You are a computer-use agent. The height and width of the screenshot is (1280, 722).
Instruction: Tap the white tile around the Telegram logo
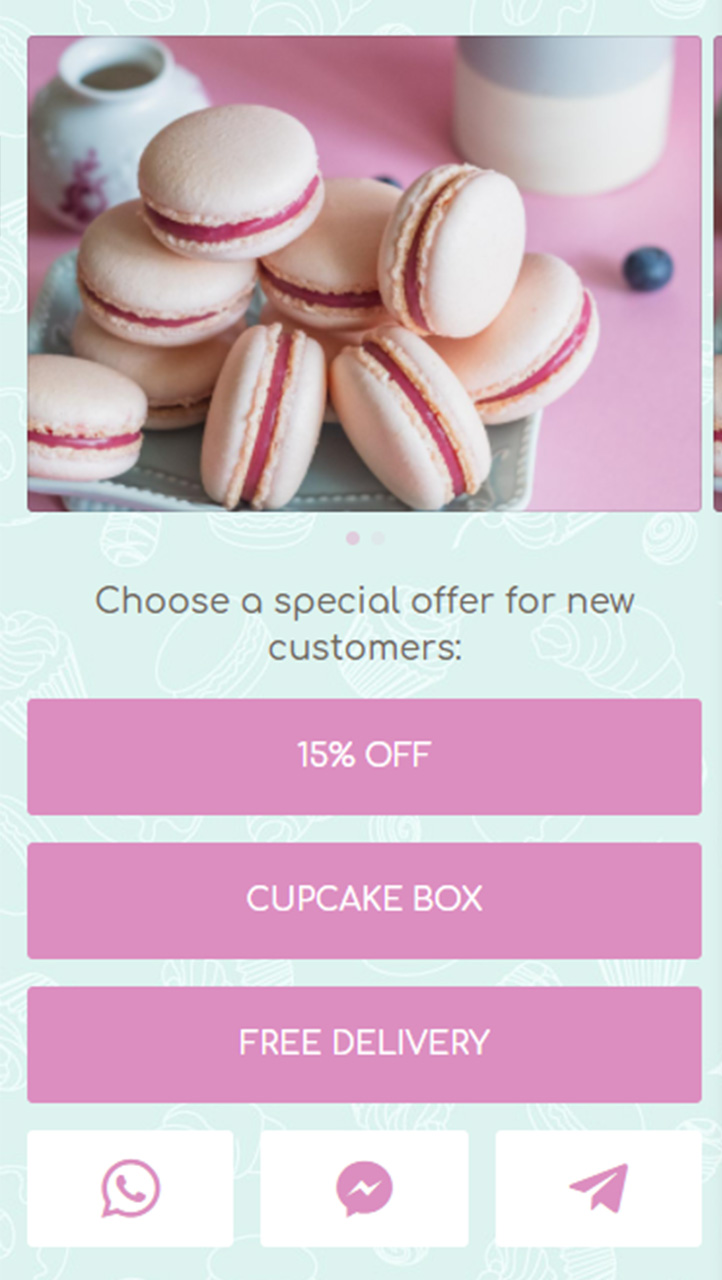pos(598,1188)
